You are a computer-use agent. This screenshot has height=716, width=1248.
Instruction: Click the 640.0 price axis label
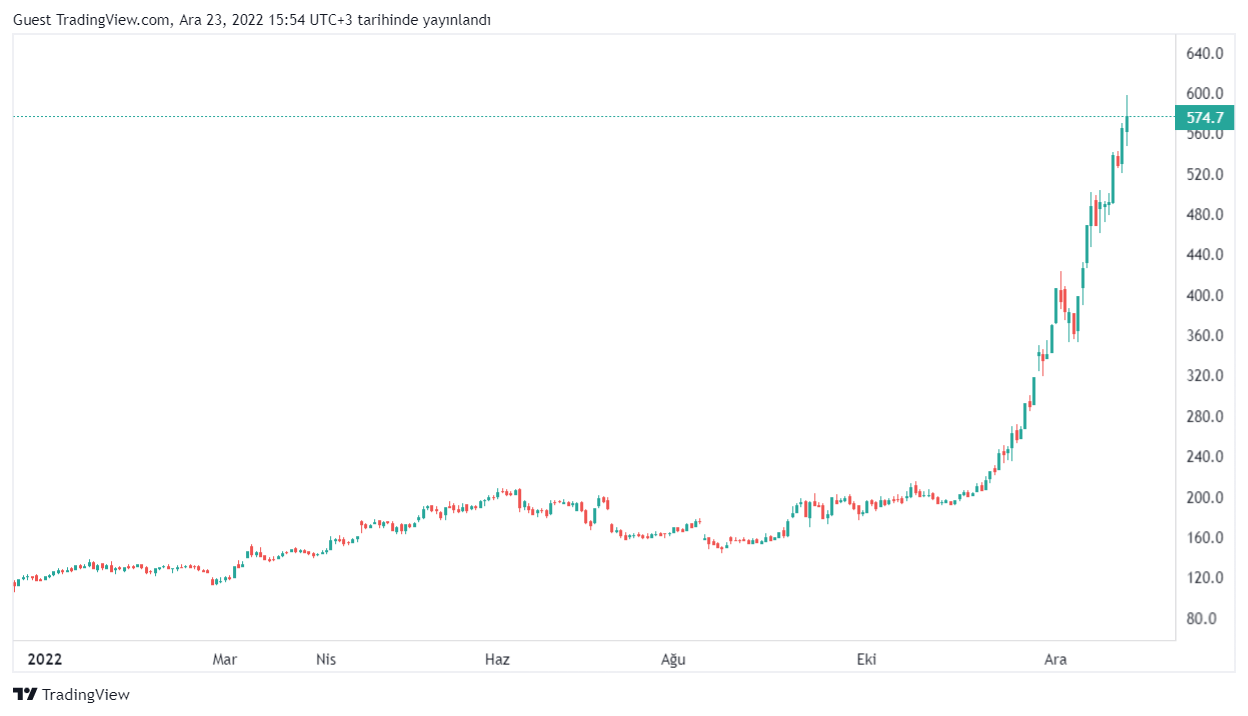(1204, 53)
